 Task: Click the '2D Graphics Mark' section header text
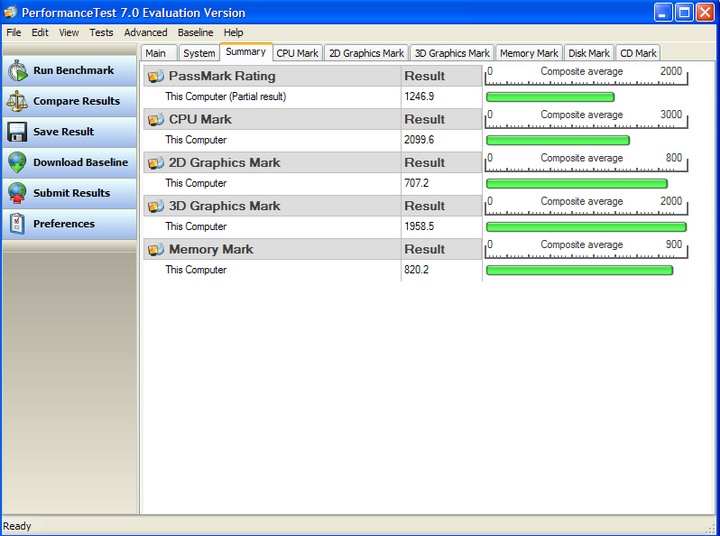point(224,163)
